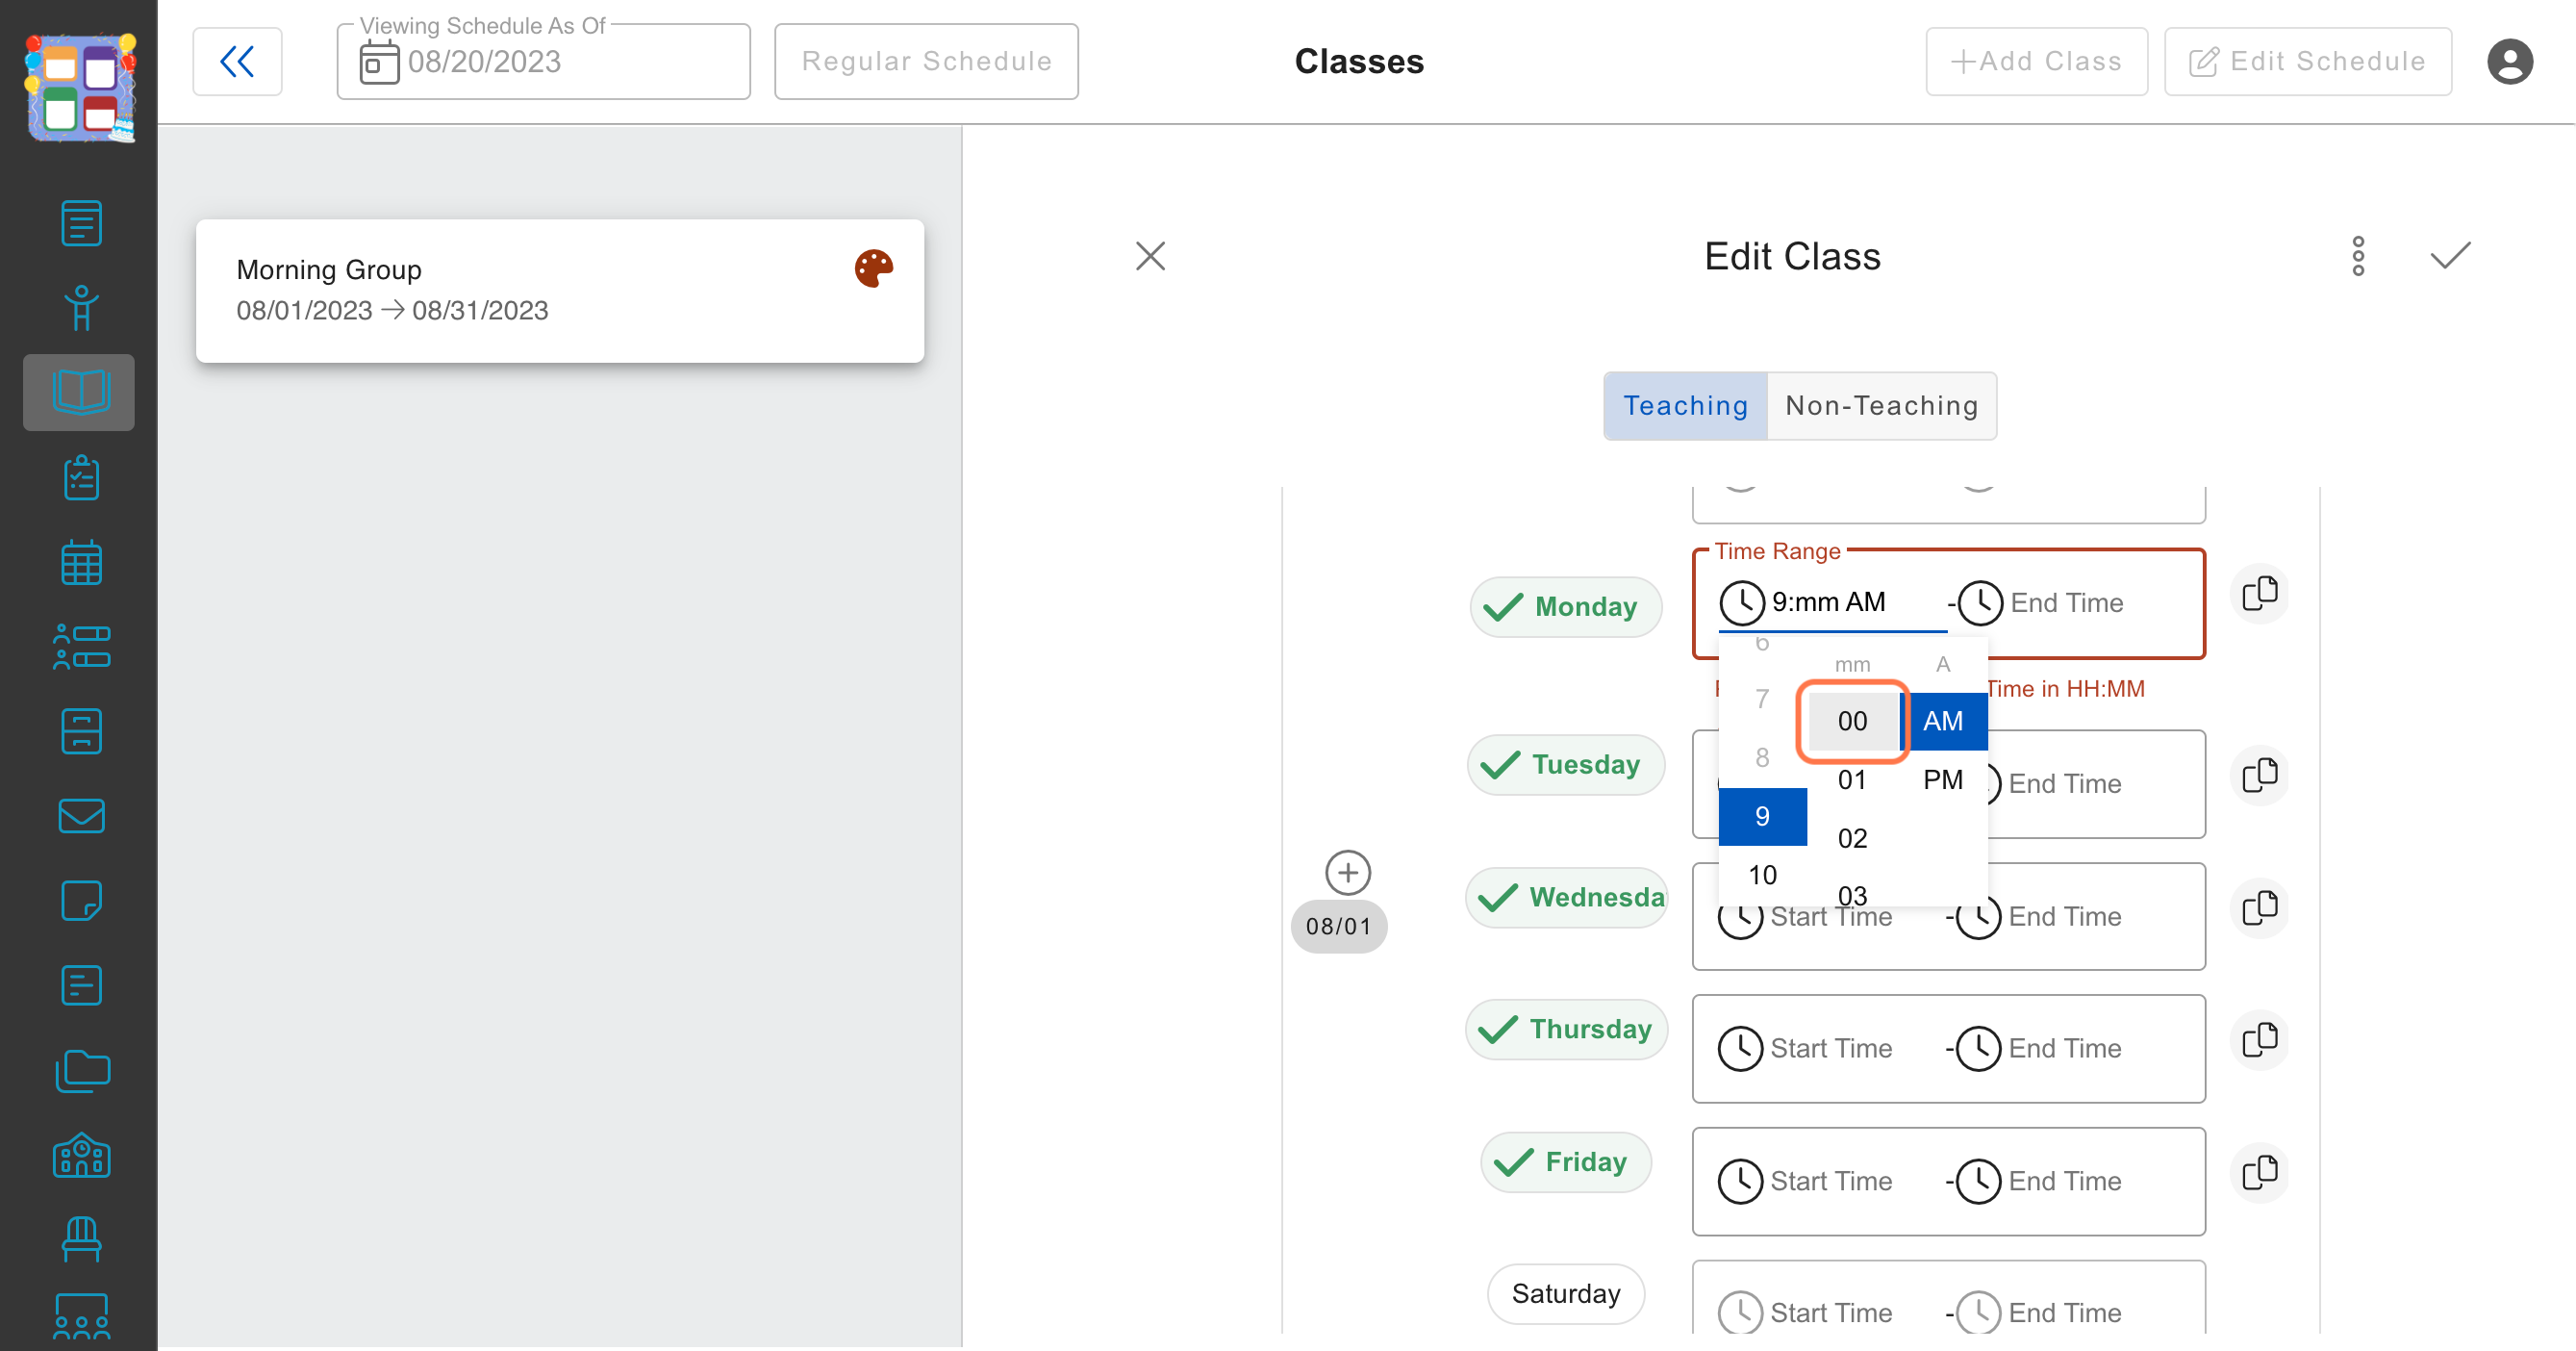Open the students person sidebar icon
Image resolution: width=2576 pixels, height=1351 pixels.
click(81, 308)
